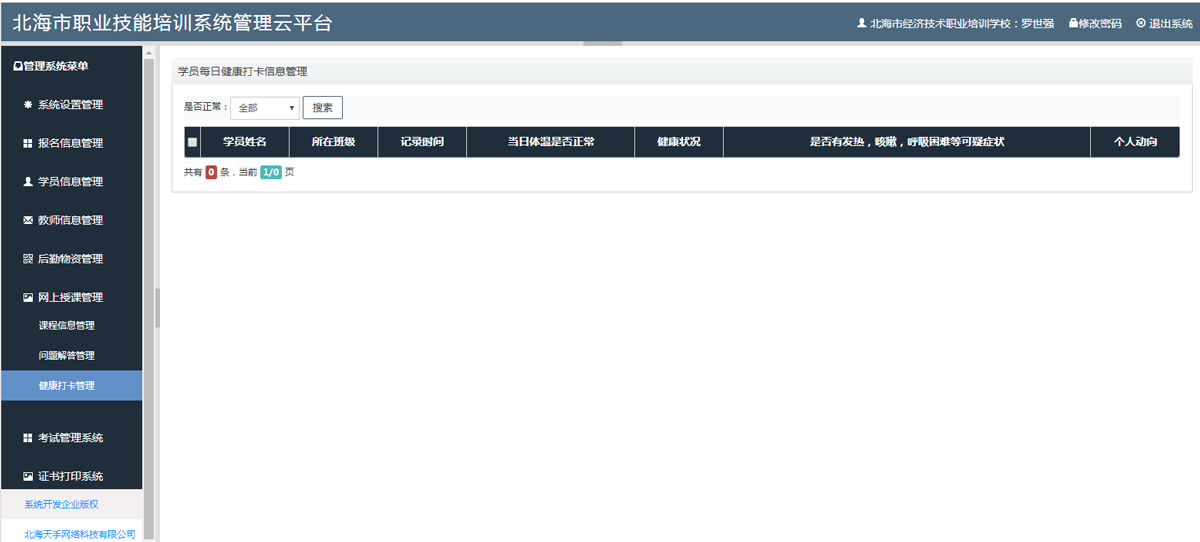Select the 健康打卡管理 menu item

point(67,386)
